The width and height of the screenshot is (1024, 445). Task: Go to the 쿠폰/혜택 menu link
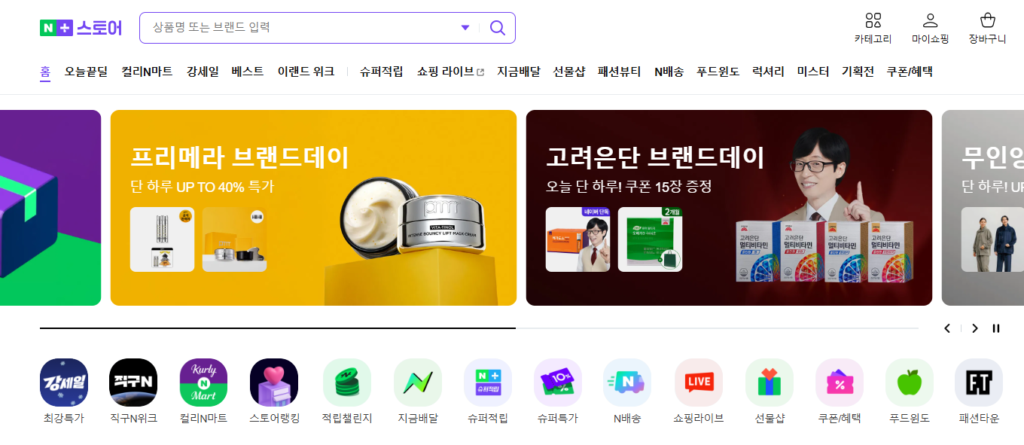pos(909,72)
